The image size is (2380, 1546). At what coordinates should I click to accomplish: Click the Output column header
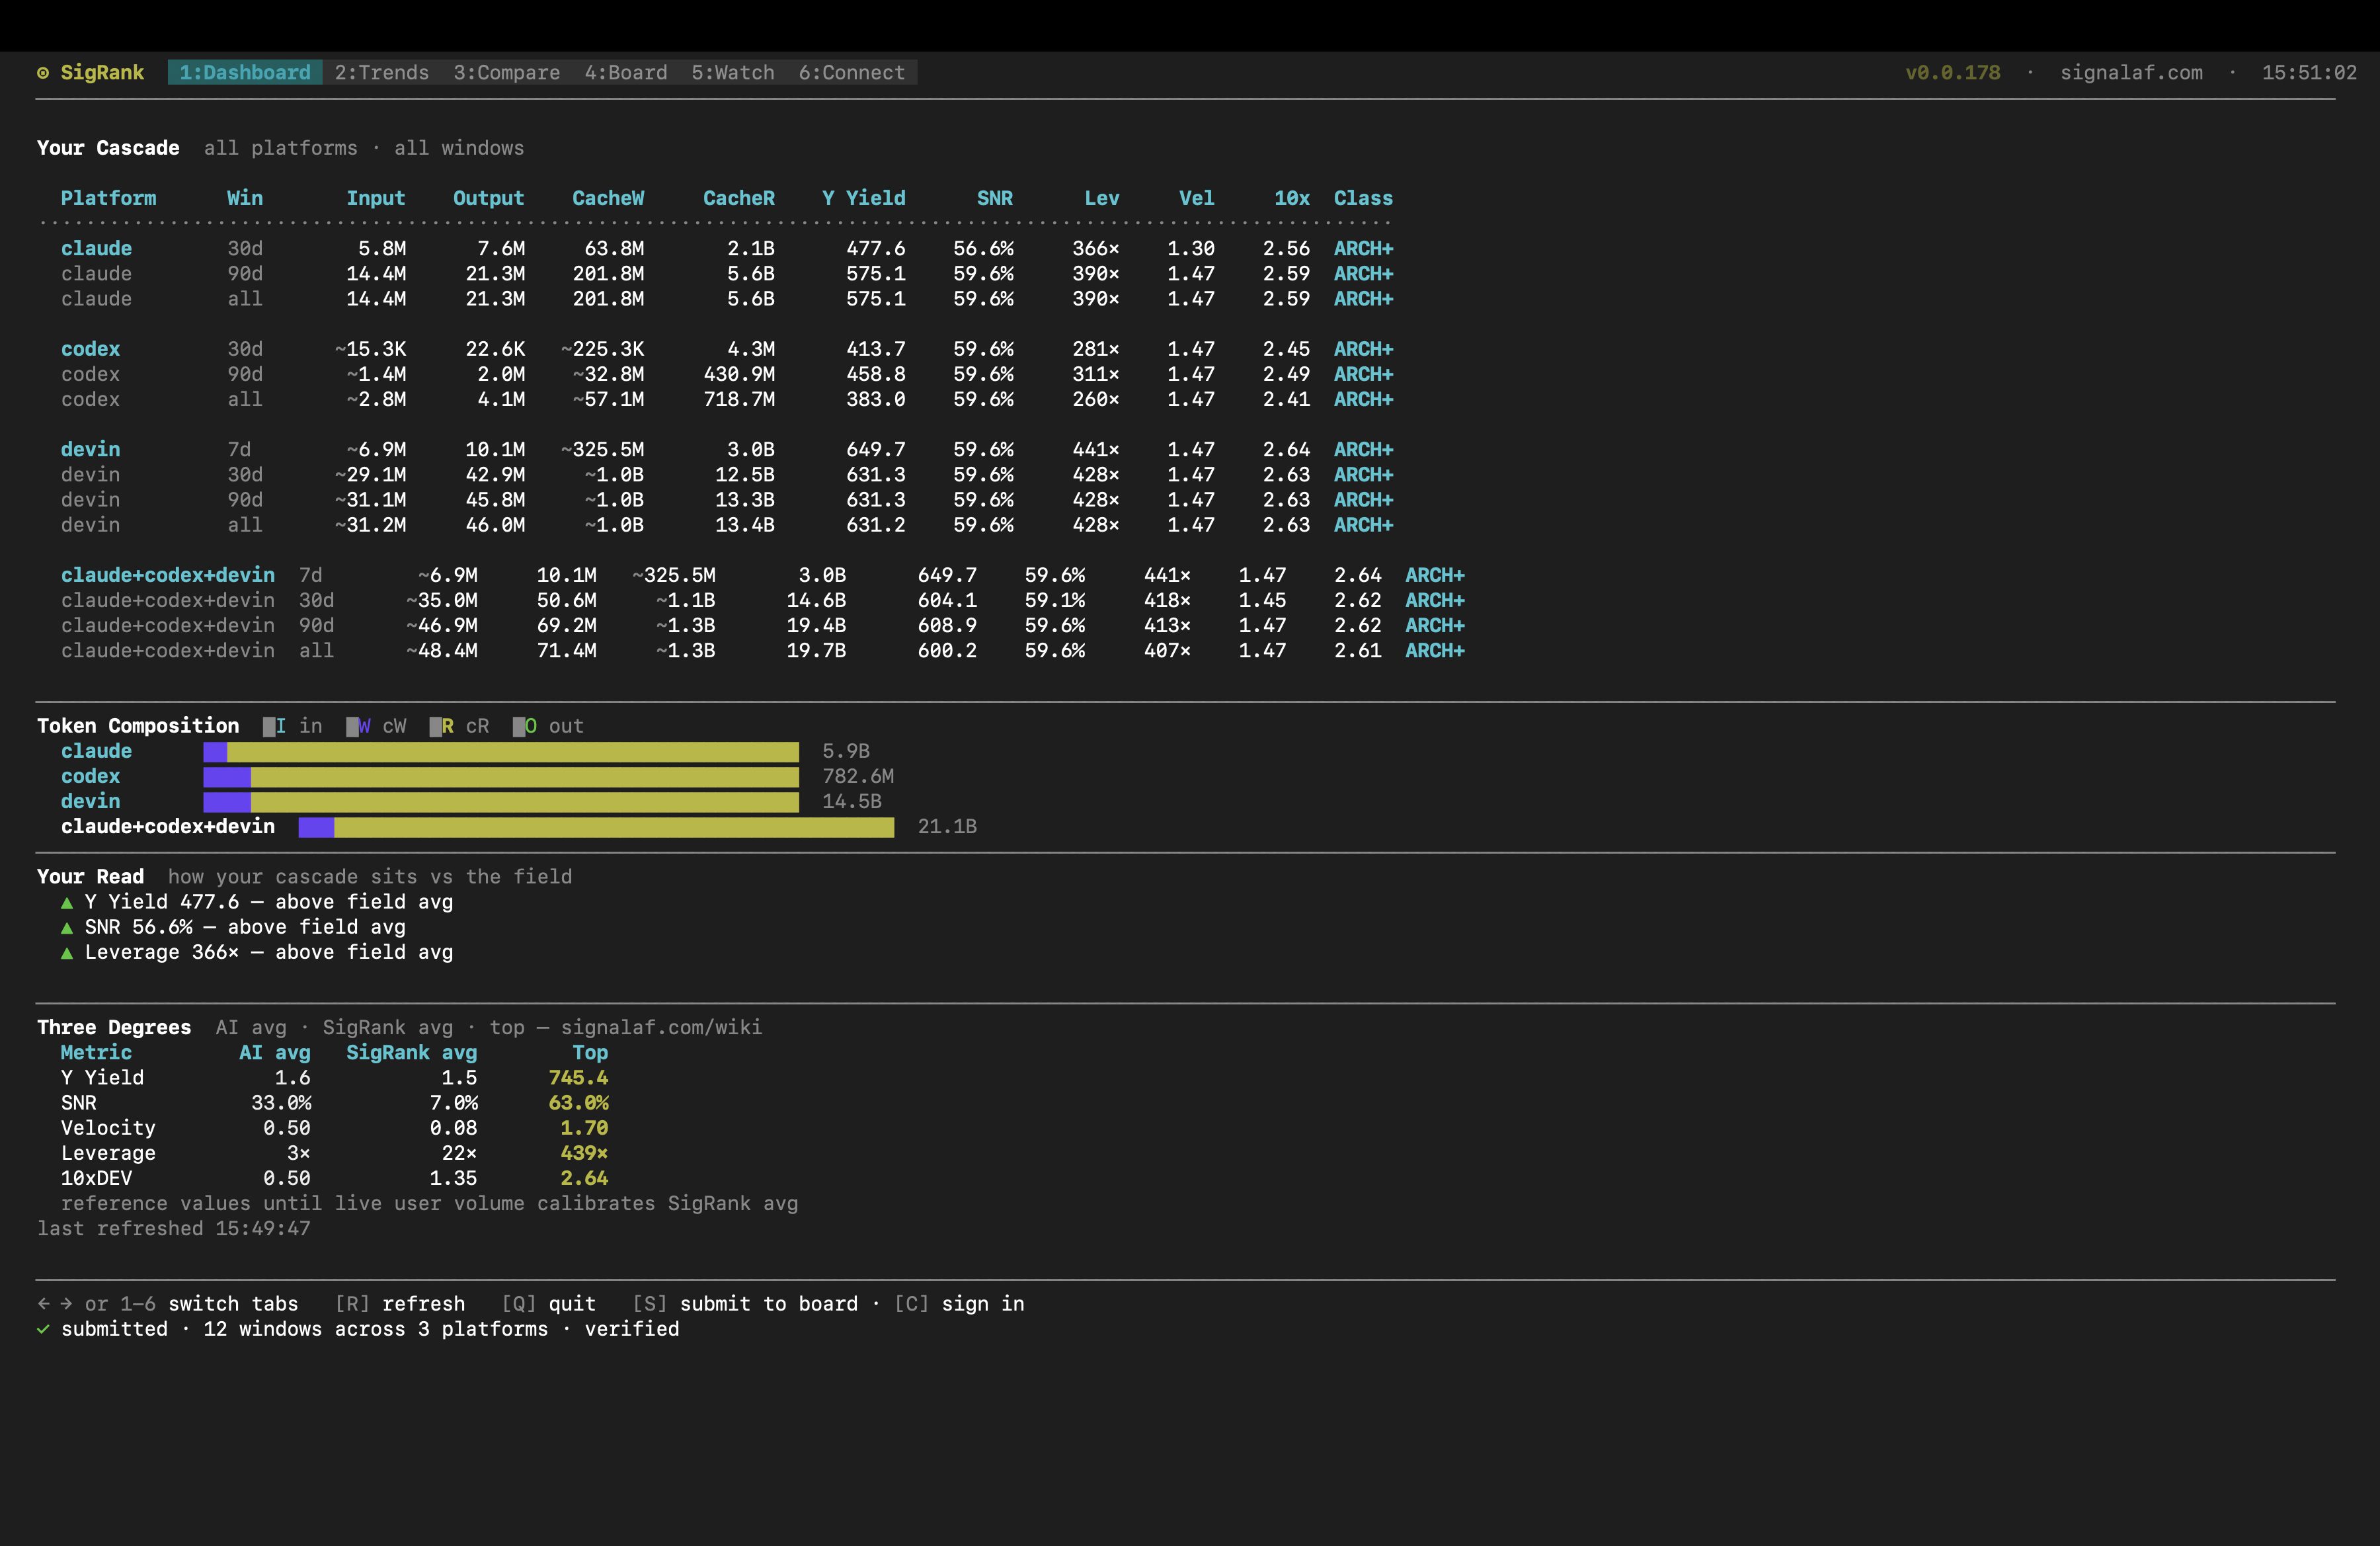489,198
